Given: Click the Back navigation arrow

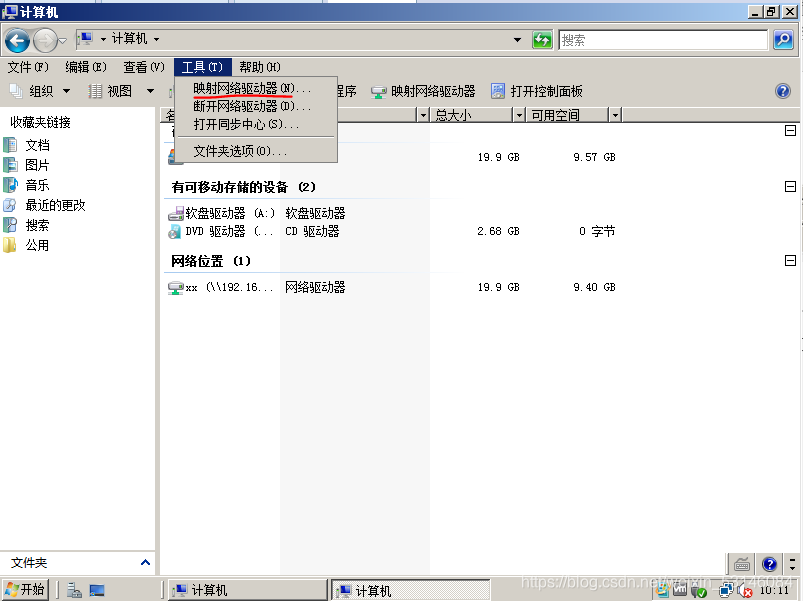Looking at the screenshot, I should [x=17, y=40].
